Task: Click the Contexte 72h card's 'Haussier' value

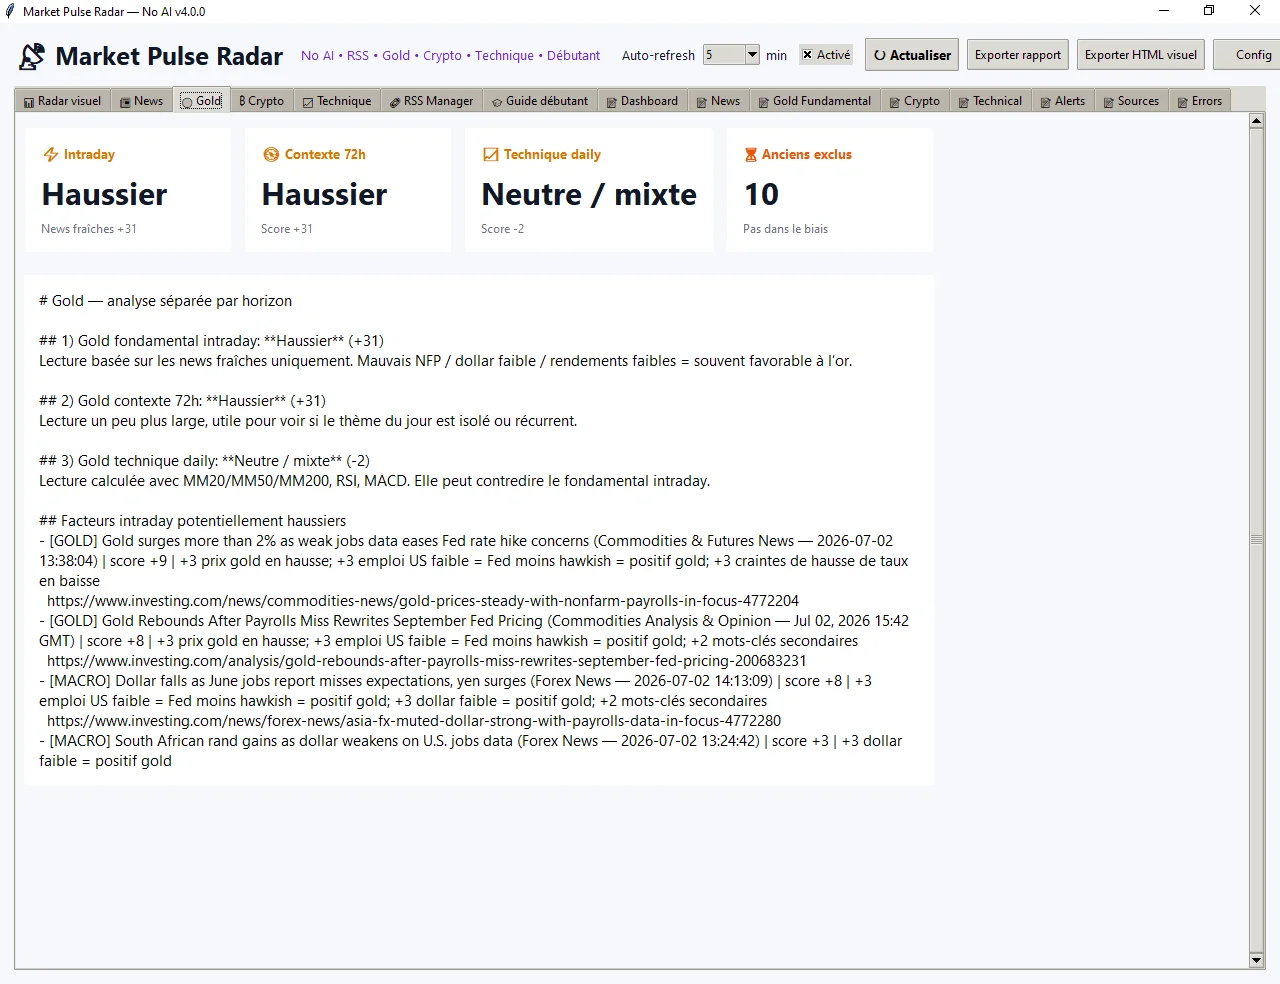Action: coord(325,194)
